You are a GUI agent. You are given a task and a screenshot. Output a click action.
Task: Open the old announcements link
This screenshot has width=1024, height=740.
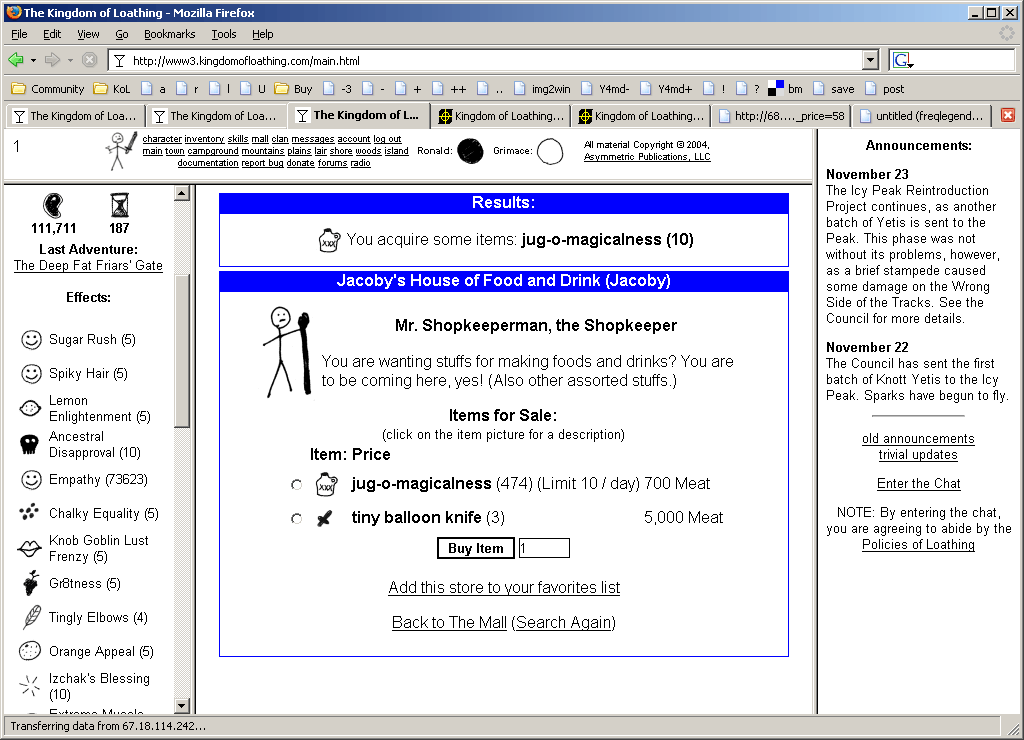tap(918, 439)
